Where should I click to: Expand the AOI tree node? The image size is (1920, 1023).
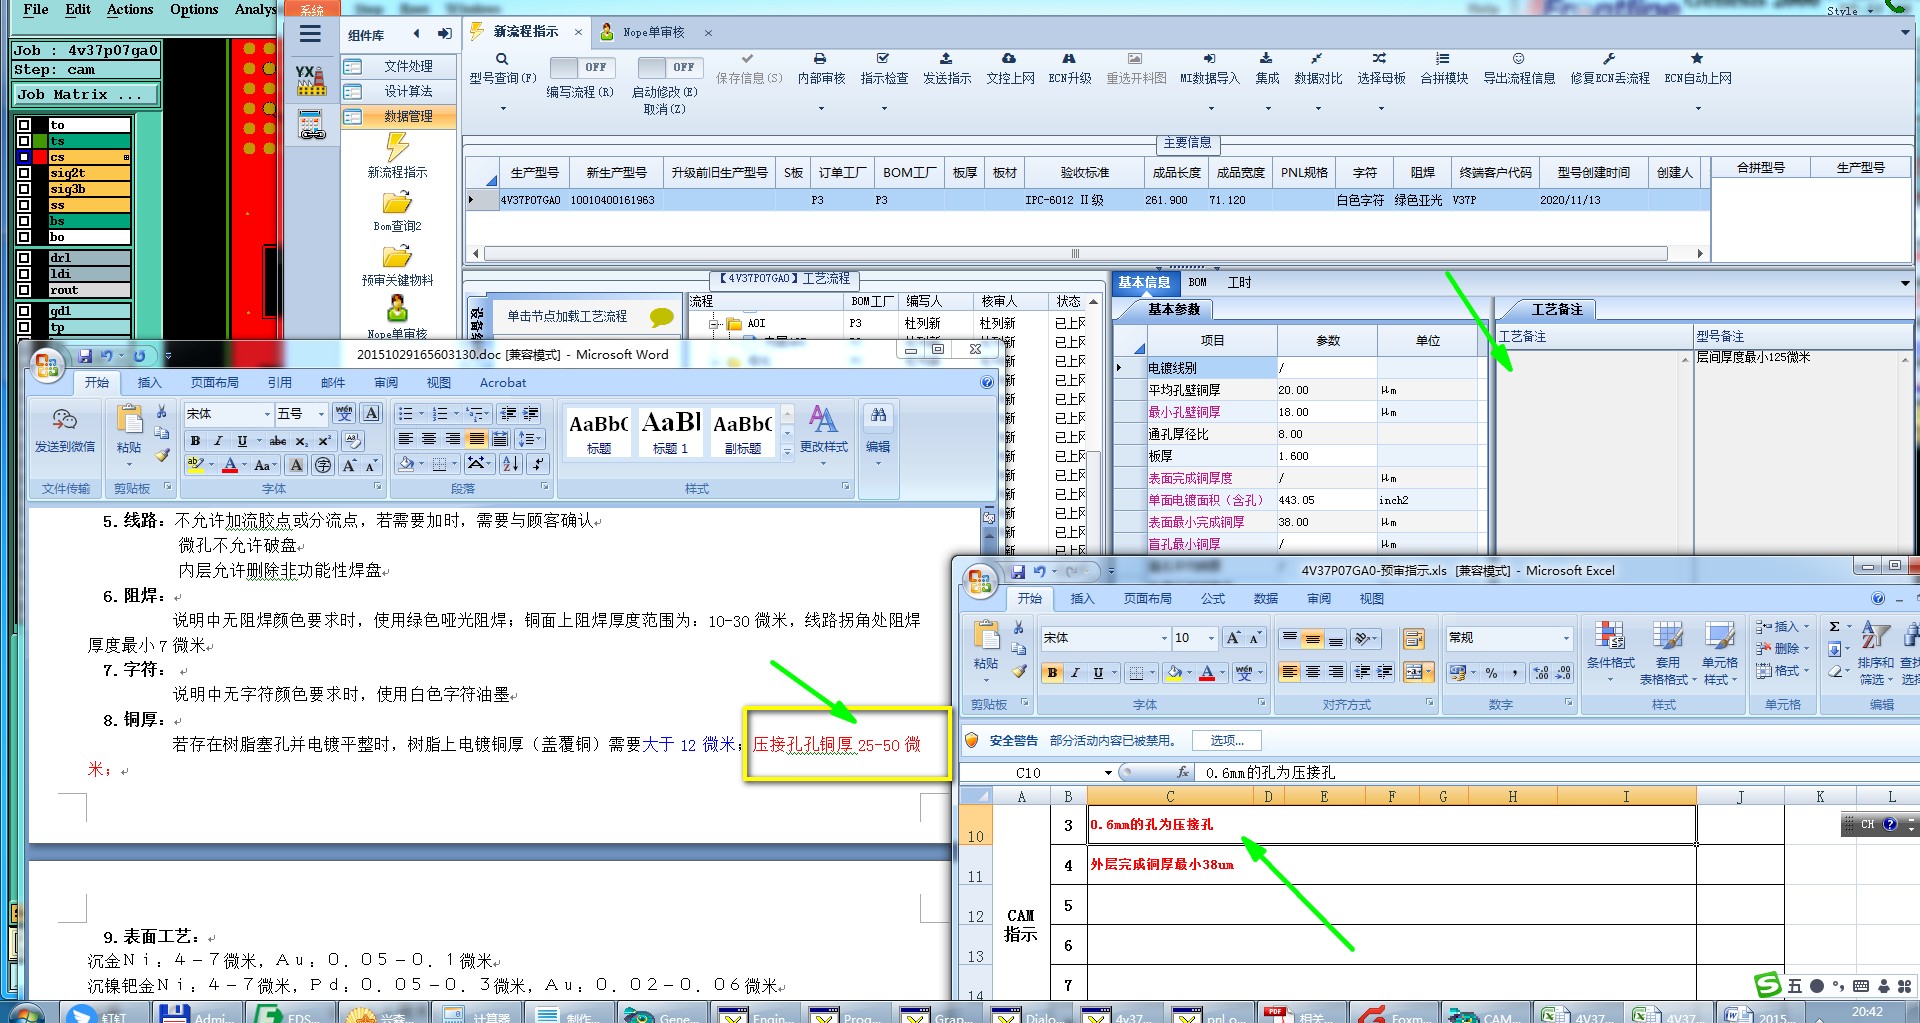click(713, 324)
